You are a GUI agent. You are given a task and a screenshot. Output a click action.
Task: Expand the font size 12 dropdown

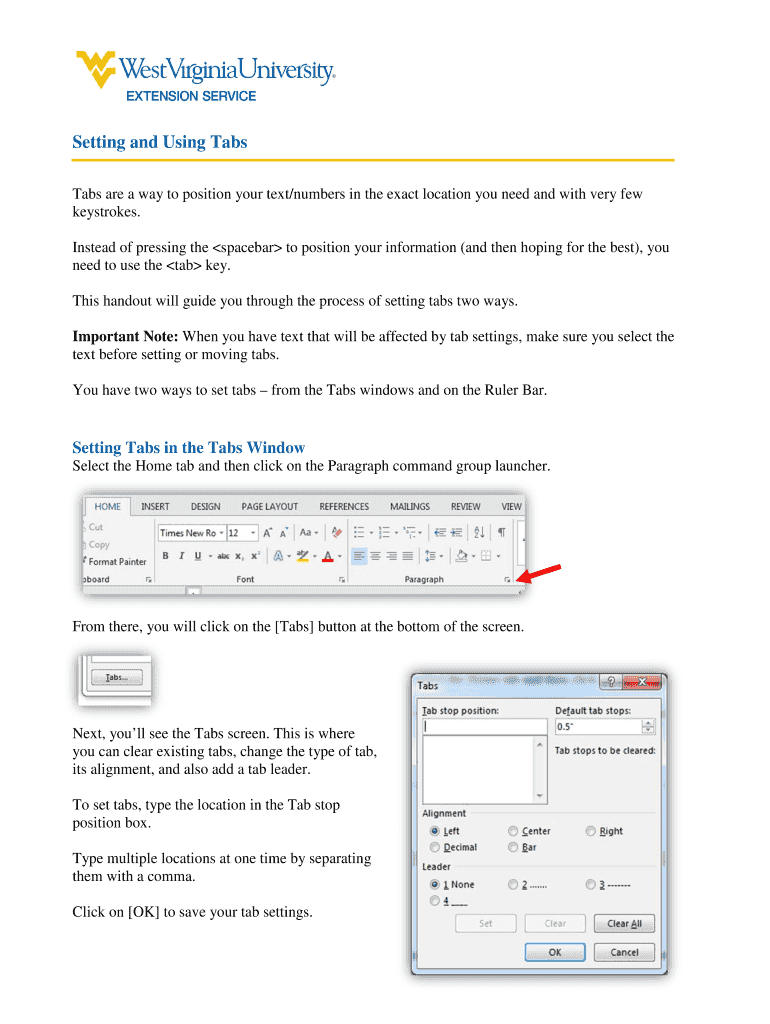coord(243,533)
